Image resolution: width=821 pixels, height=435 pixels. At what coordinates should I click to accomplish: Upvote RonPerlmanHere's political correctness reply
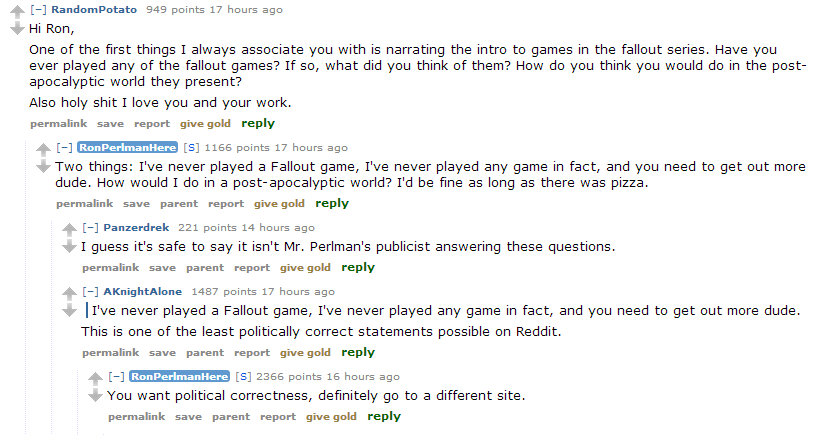(94, 378)
